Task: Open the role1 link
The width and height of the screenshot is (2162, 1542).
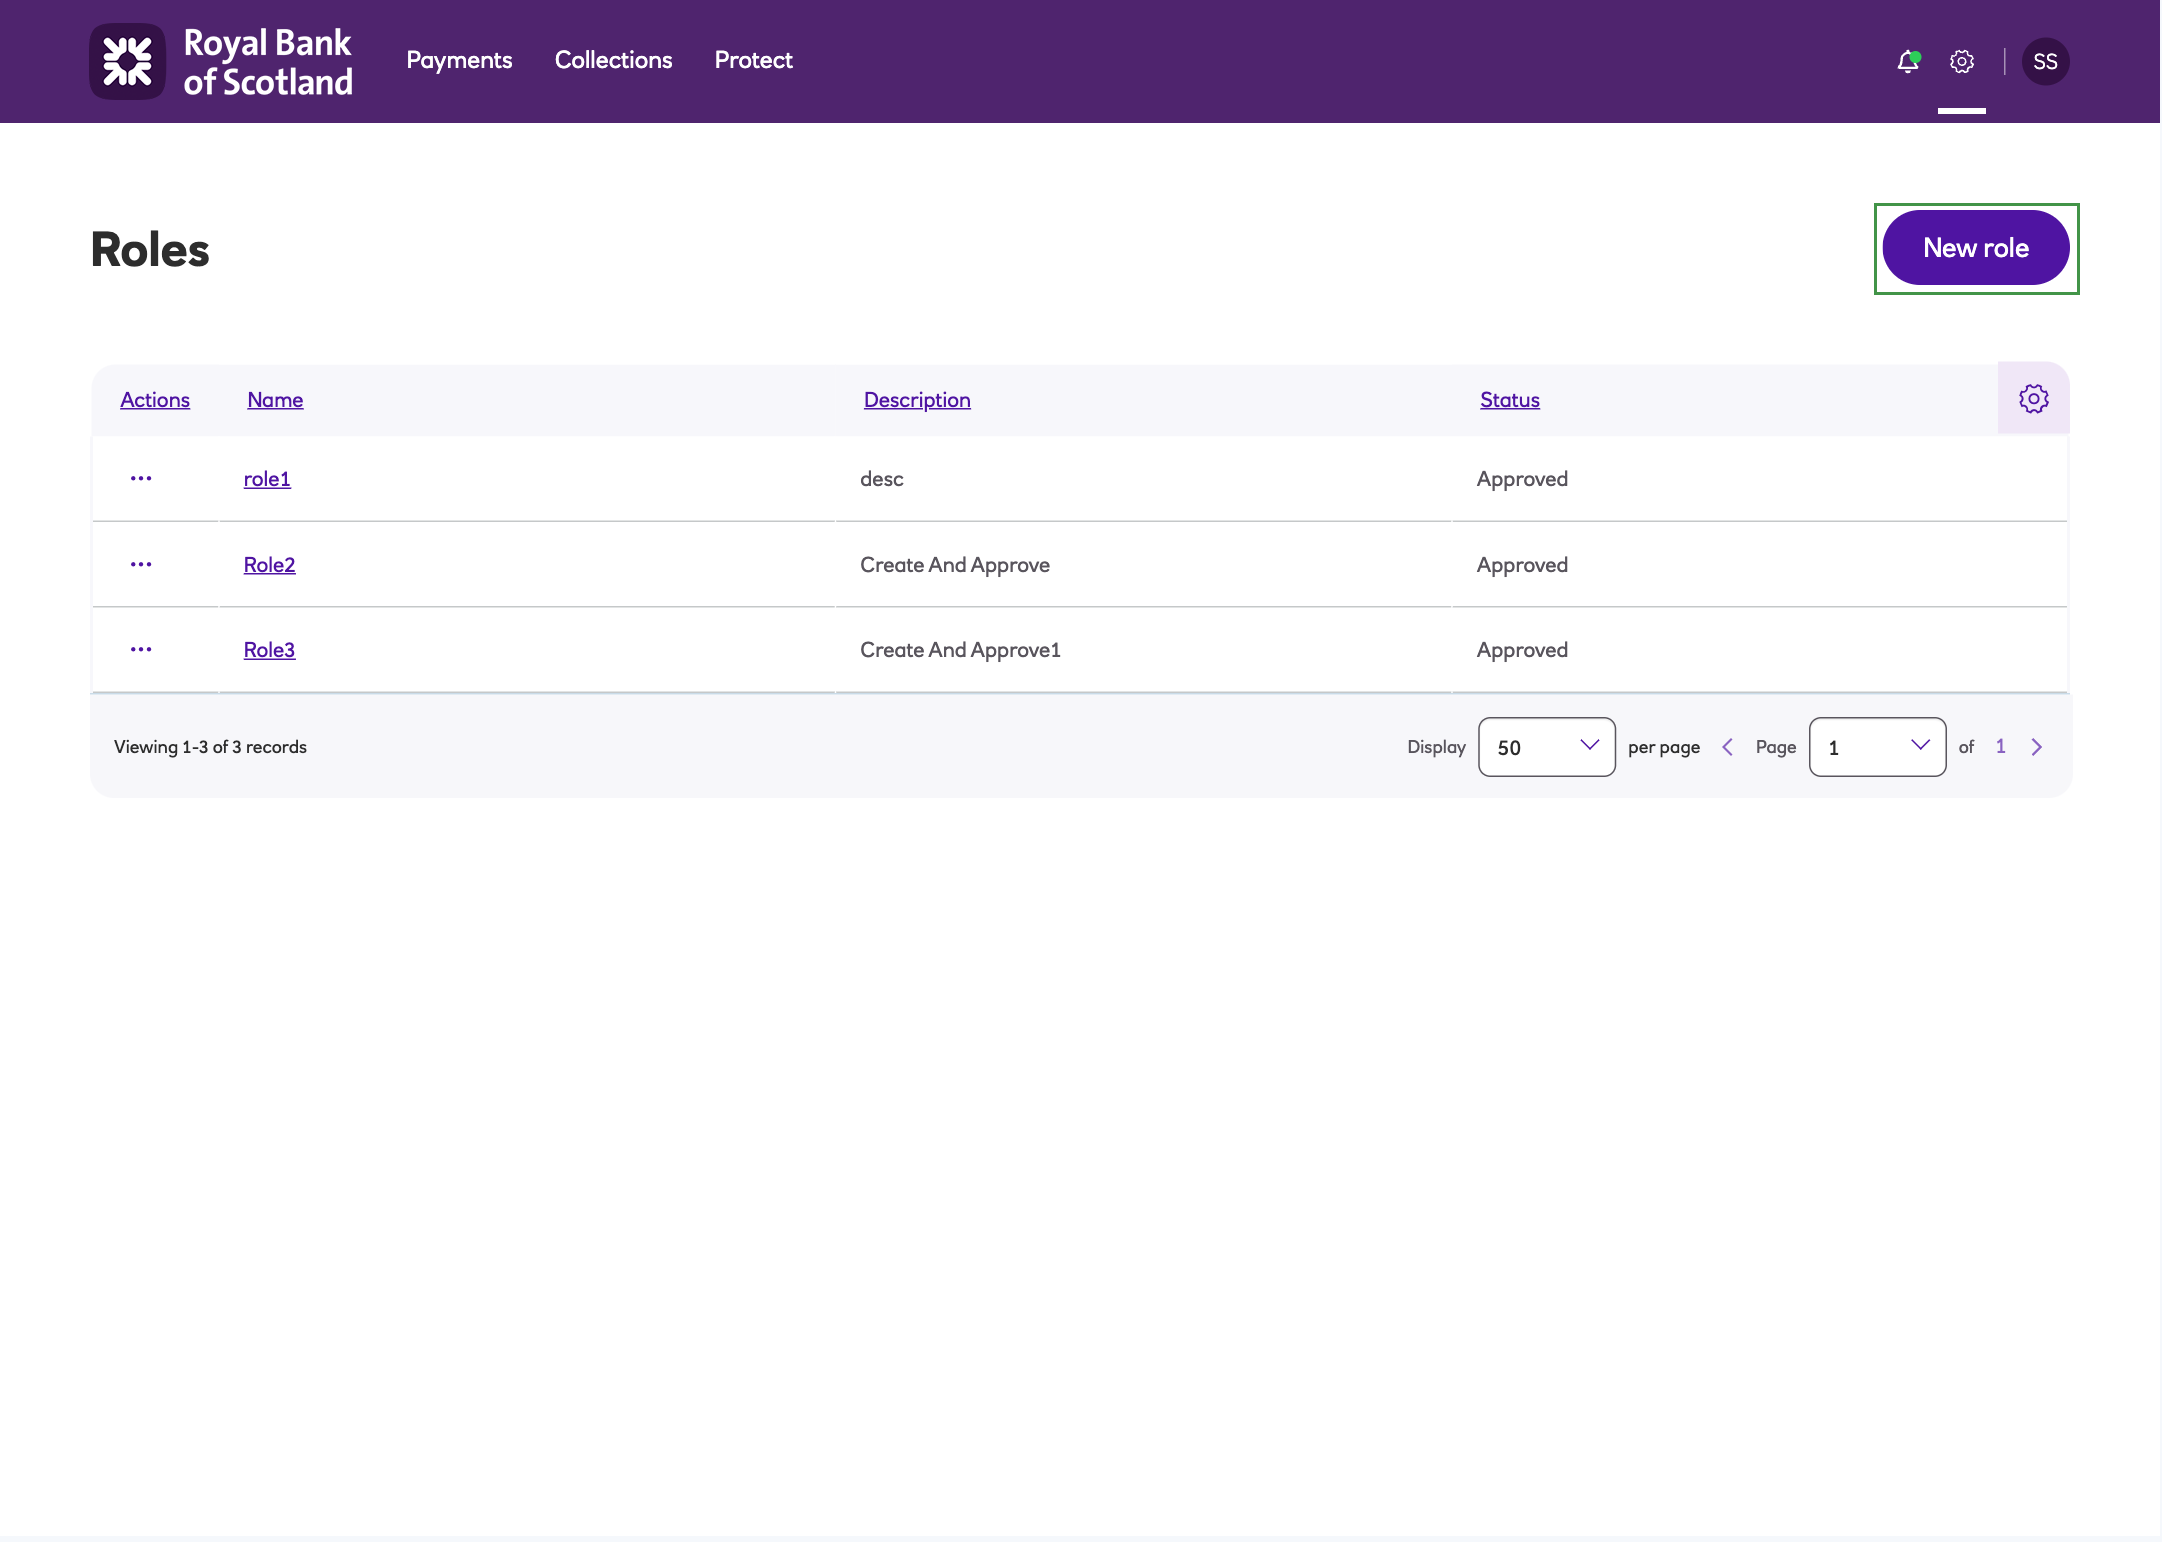Action: 267,479
